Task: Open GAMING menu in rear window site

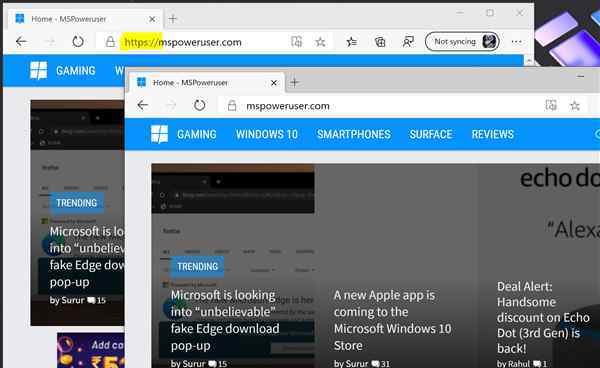Action: point(75,71)
